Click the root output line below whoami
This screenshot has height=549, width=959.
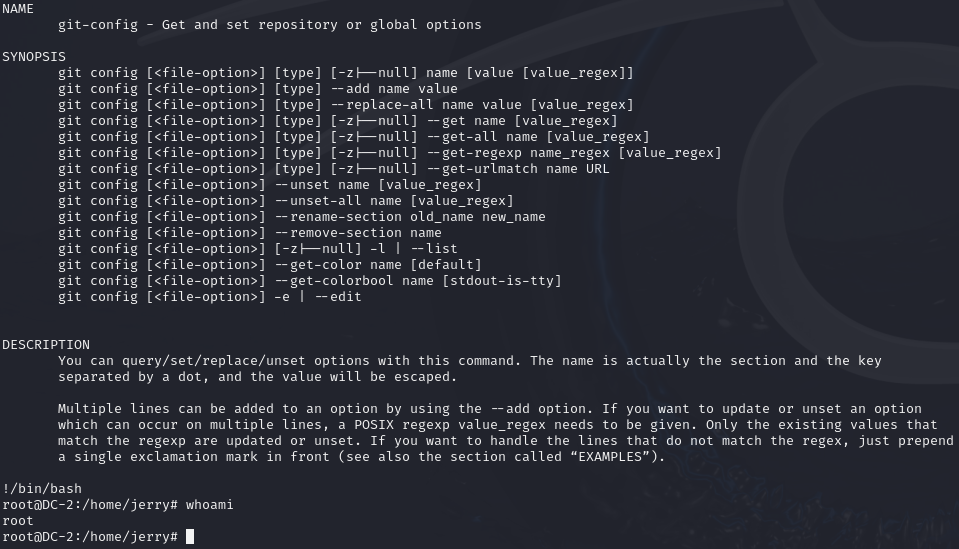coord(18,521)
